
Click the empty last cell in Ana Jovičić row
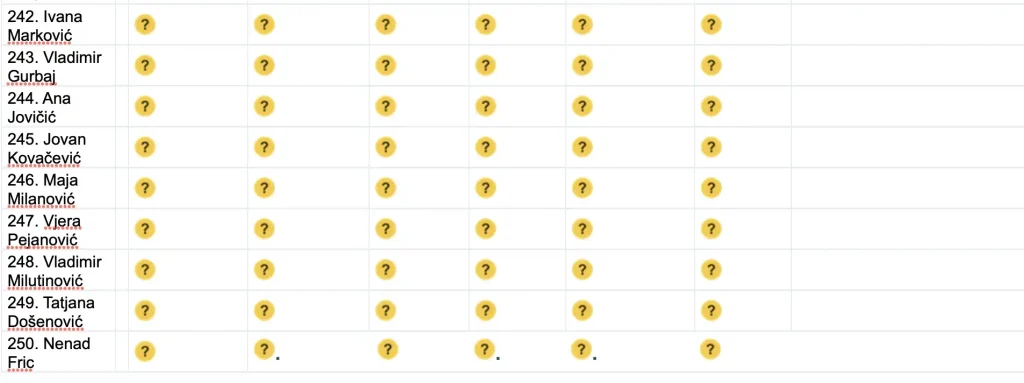point(908,107)
